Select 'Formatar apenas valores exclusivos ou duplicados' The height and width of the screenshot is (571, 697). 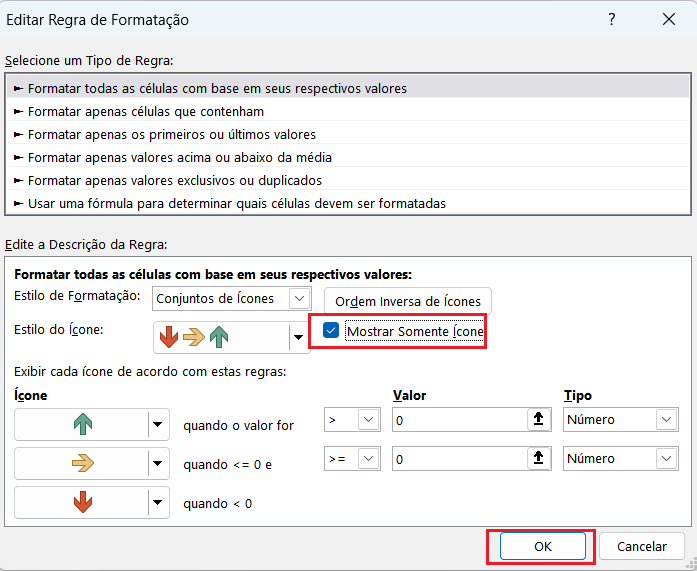coord(174,180)
